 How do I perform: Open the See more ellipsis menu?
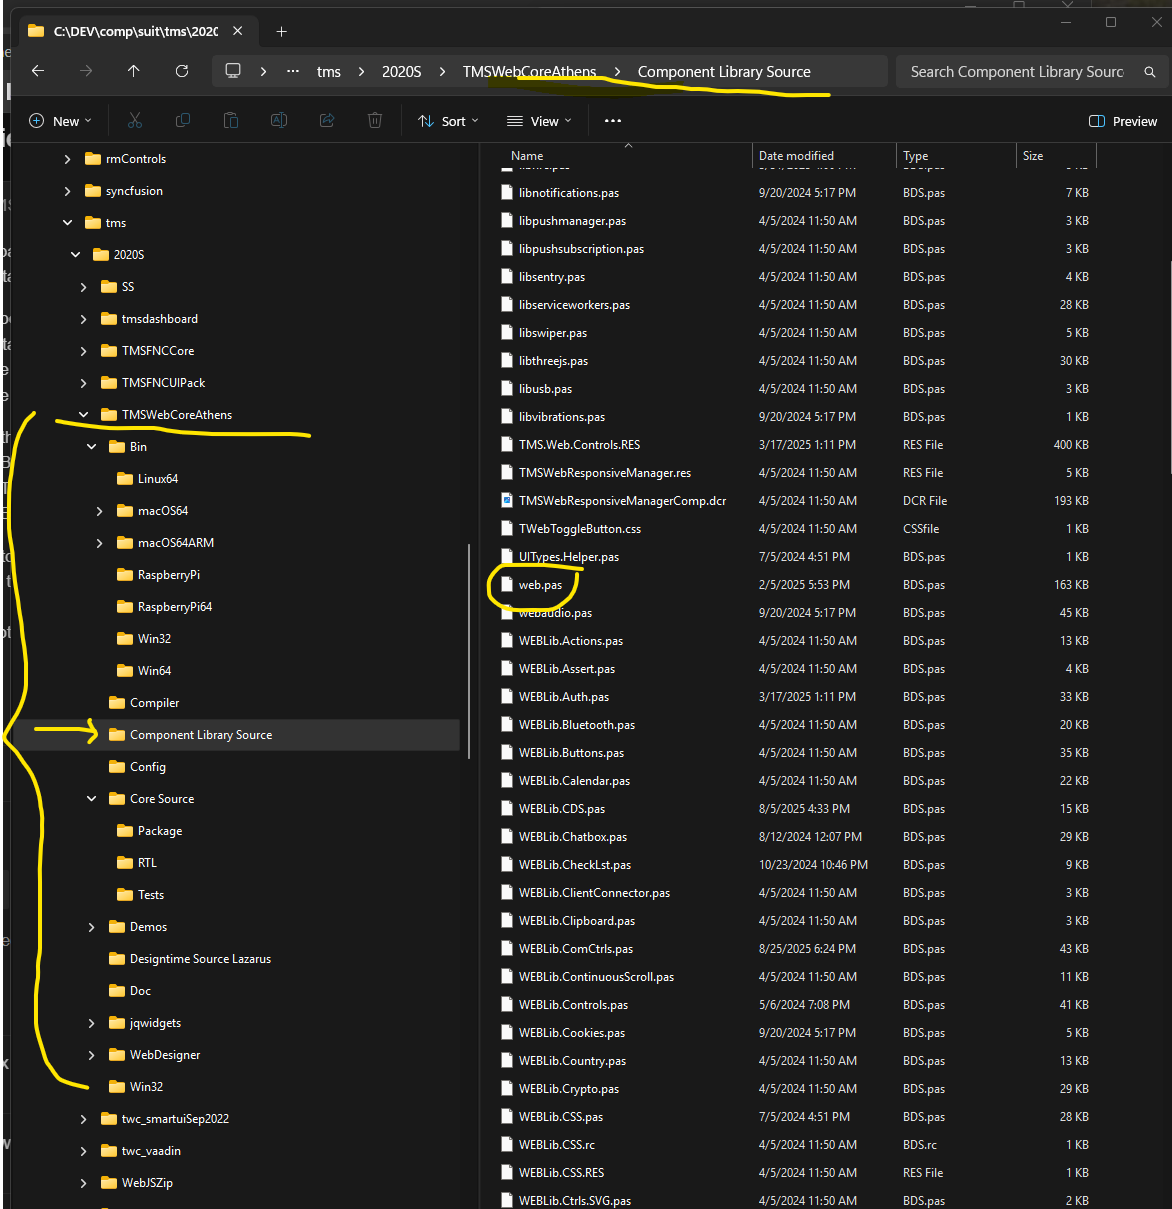coord(613,121)
